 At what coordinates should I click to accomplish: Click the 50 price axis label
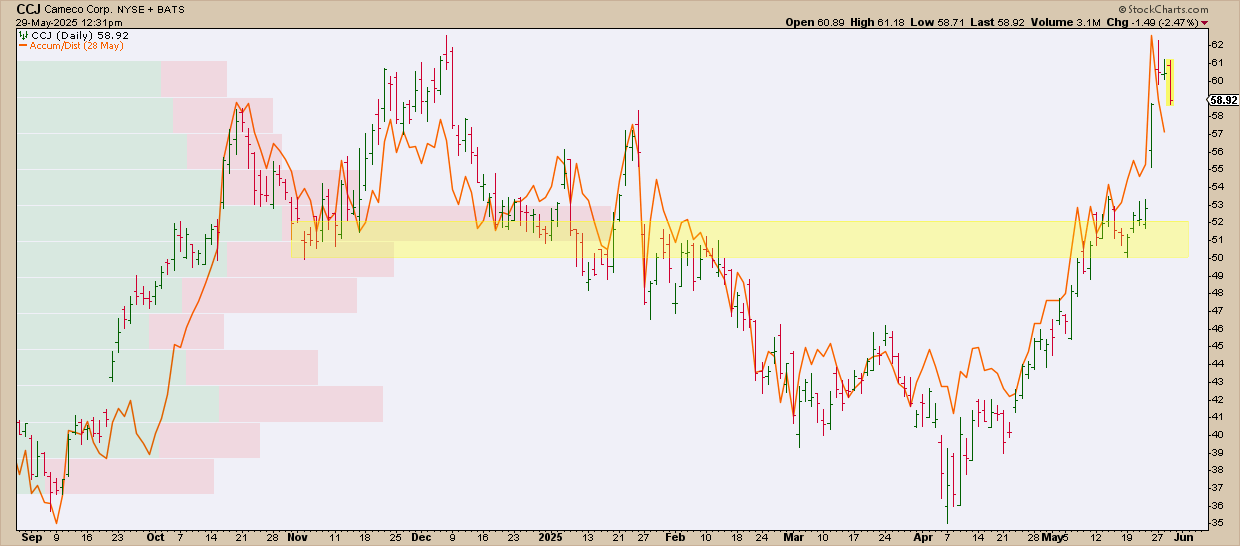(x=1216, y=257)
